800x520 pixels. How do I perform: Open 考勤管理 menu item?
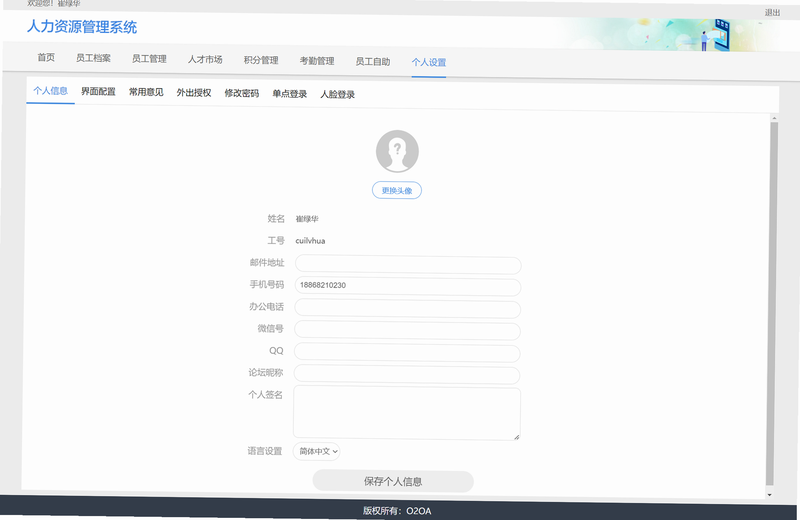click(x=317, y=61)
